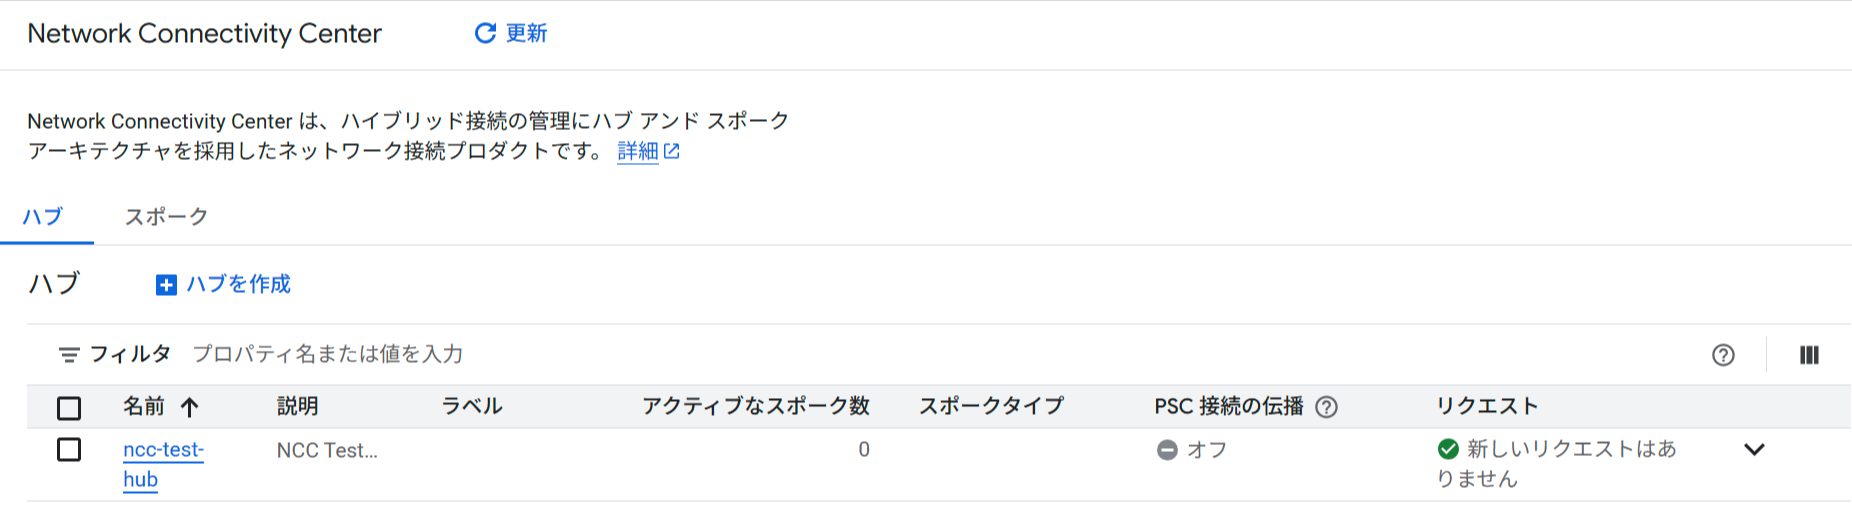This screenshot has height=510, width=1852.
Task: Switch to the スポーク tab
Action: [166, 217]
